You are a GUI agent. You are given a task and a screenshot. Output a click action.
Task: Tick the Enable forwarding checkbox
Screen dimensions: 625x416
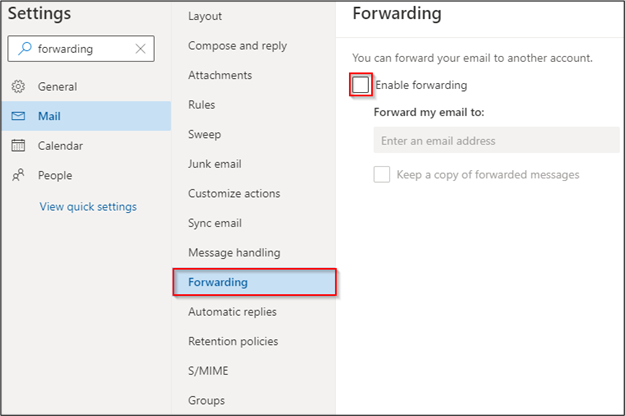click(x=360, y=84)
